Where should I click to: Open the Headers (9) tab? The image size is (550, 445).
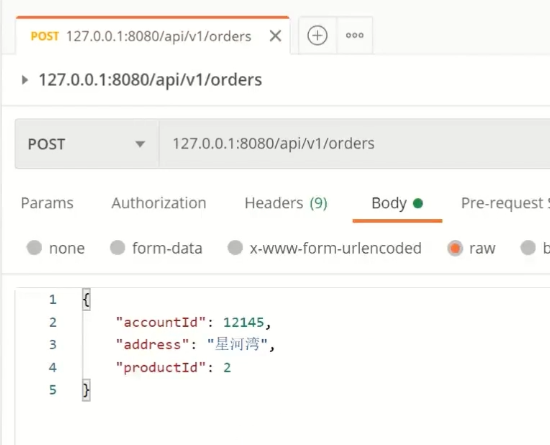[286, 203]
